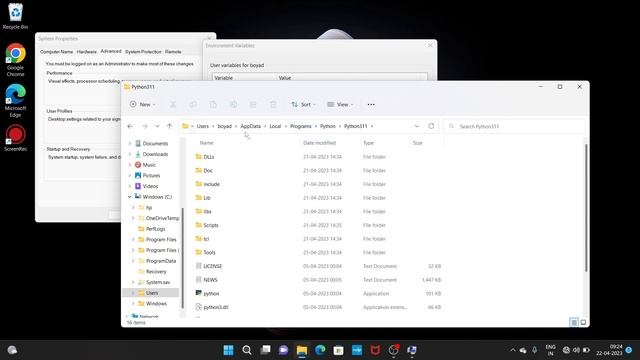Image resolution: width=640 pixels, height=360 pixels.
Task: Click the Share icon in toolbar
Action: click(253, 104)
